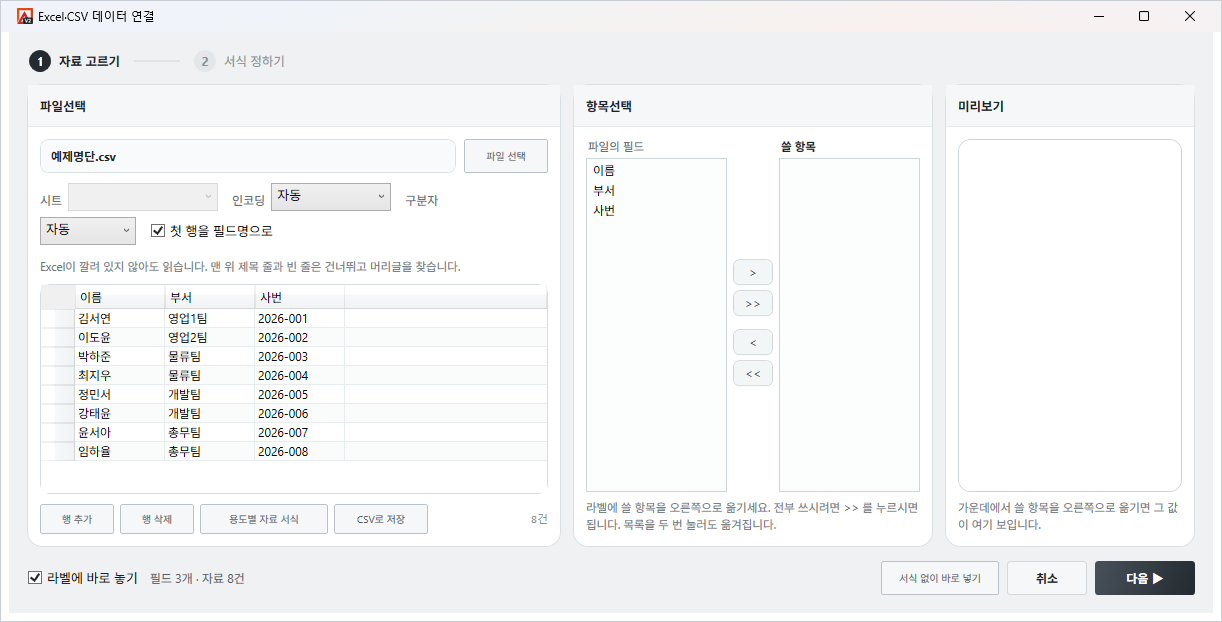Screen dimensions: 1222x622
Task: Click the 미리보기 preview box
Action: point(1070,315)
